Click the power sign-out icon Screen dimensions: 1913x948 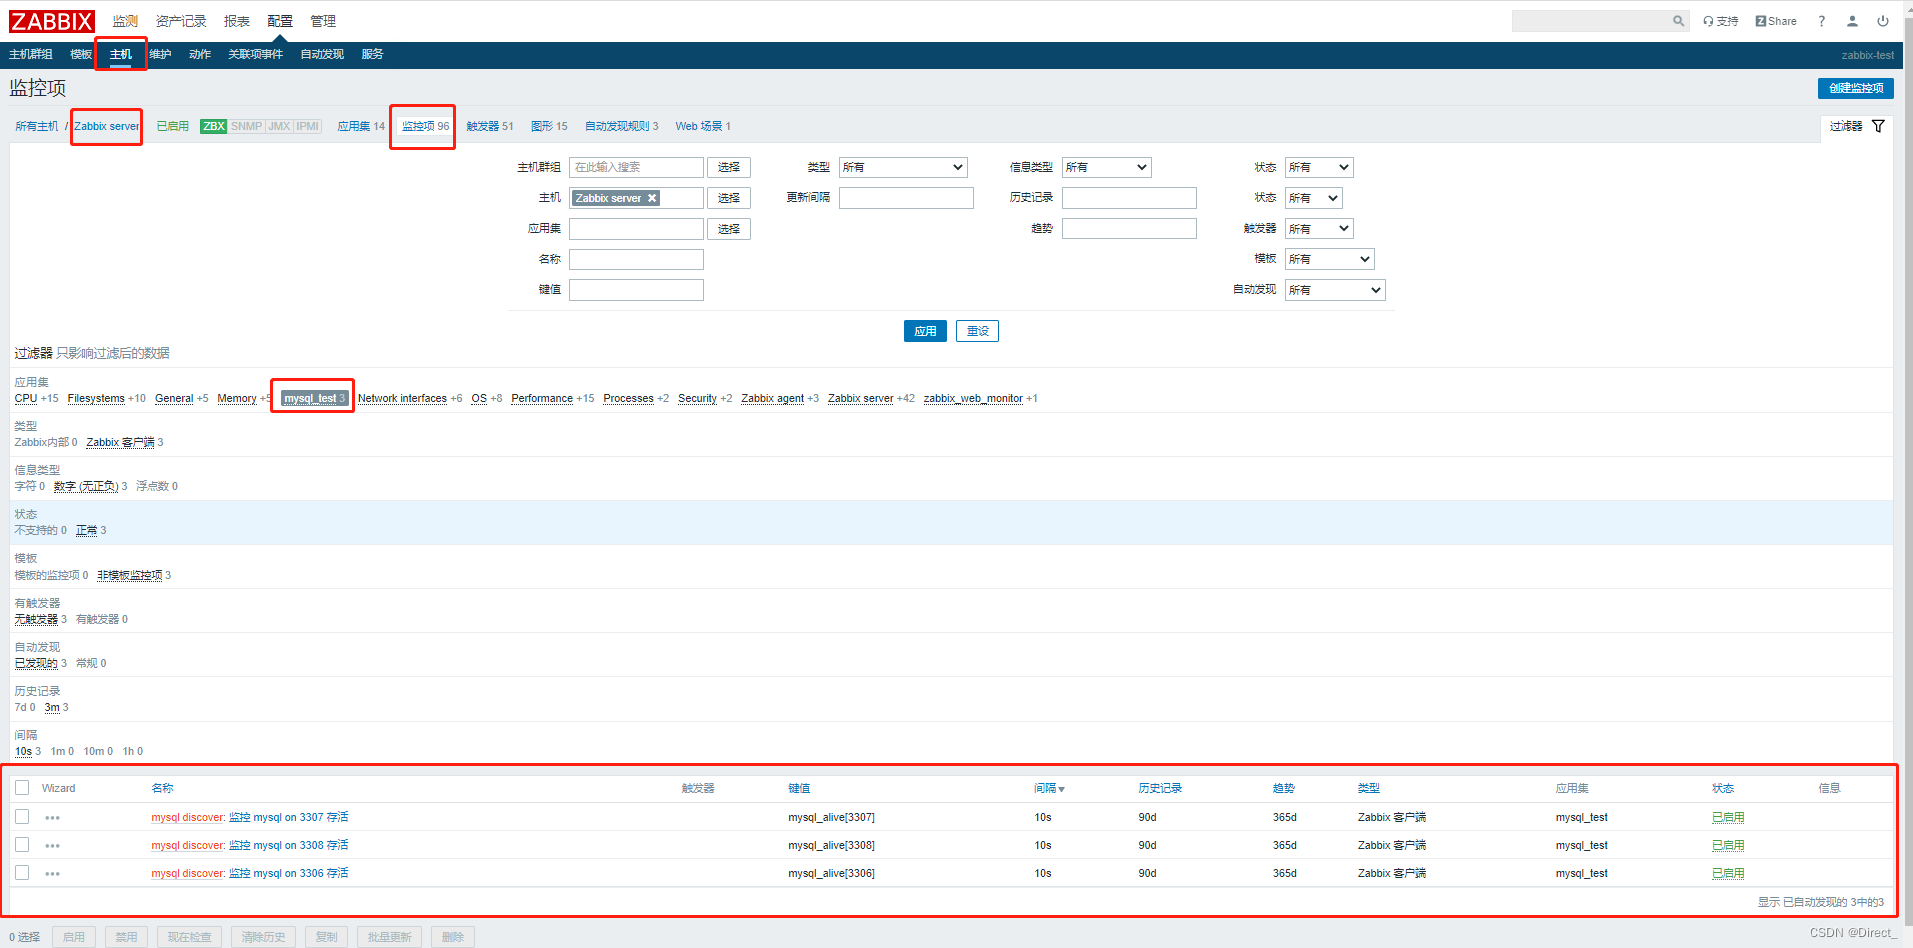point(1883,21)
